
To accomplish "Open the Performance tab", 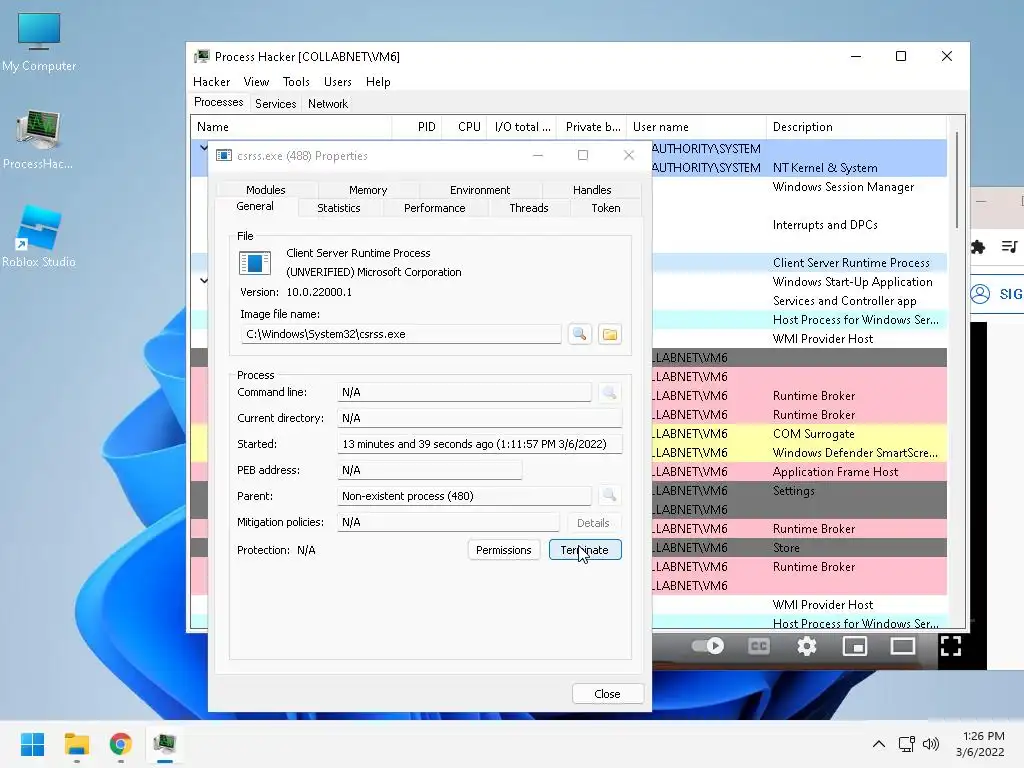I will pyautogui.click(x=435, y=208).
